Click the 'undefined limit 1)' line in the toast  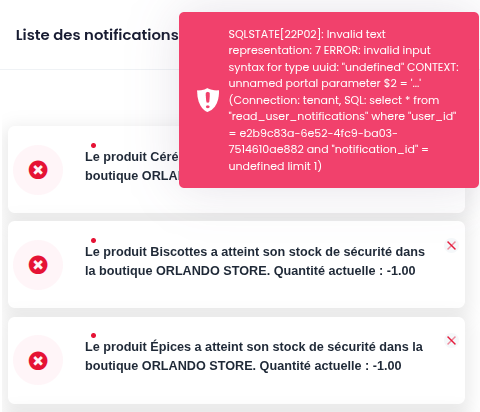[x=275, y=166]
